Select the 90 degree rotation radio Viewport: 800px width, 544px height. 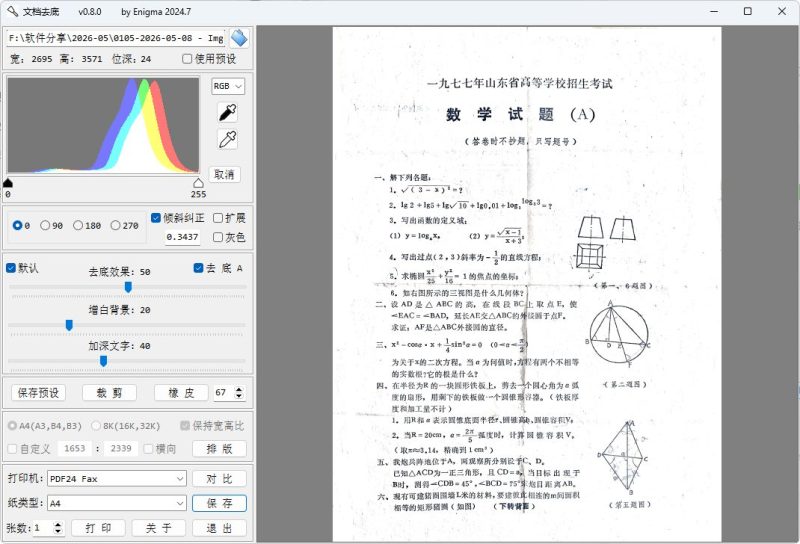tap(45, 225)
